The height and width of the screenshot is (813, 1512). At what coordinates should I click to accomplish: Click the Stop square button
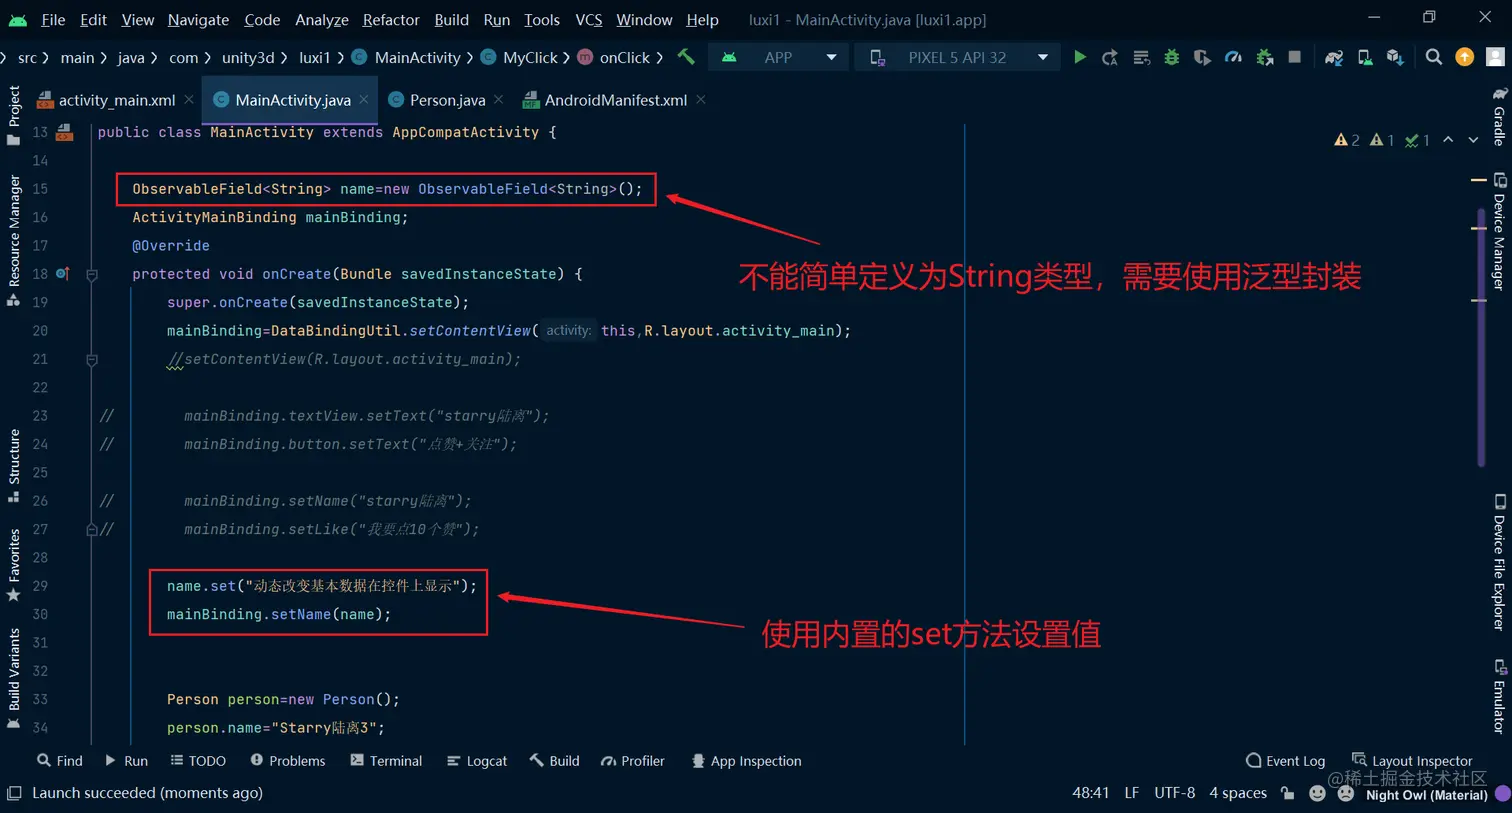(x=1295, y=58)
